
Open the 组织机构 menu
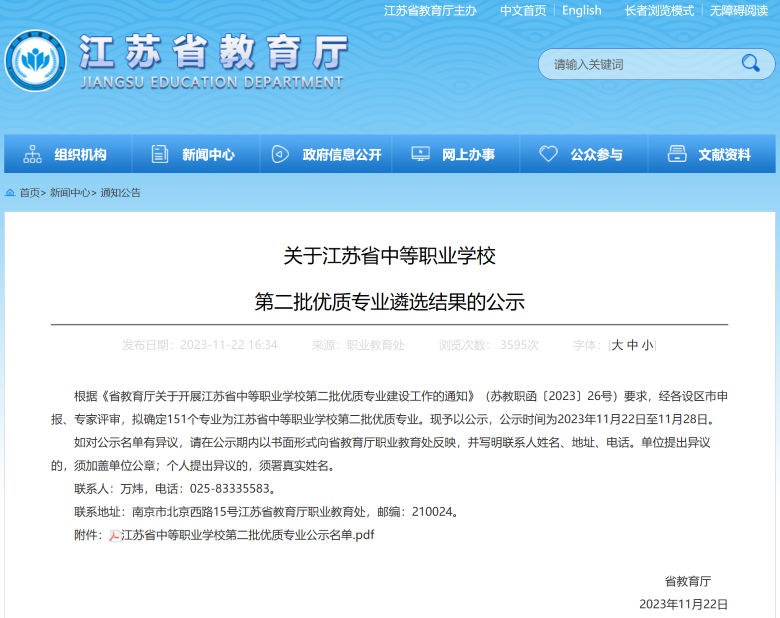click(x=68, y=154)
